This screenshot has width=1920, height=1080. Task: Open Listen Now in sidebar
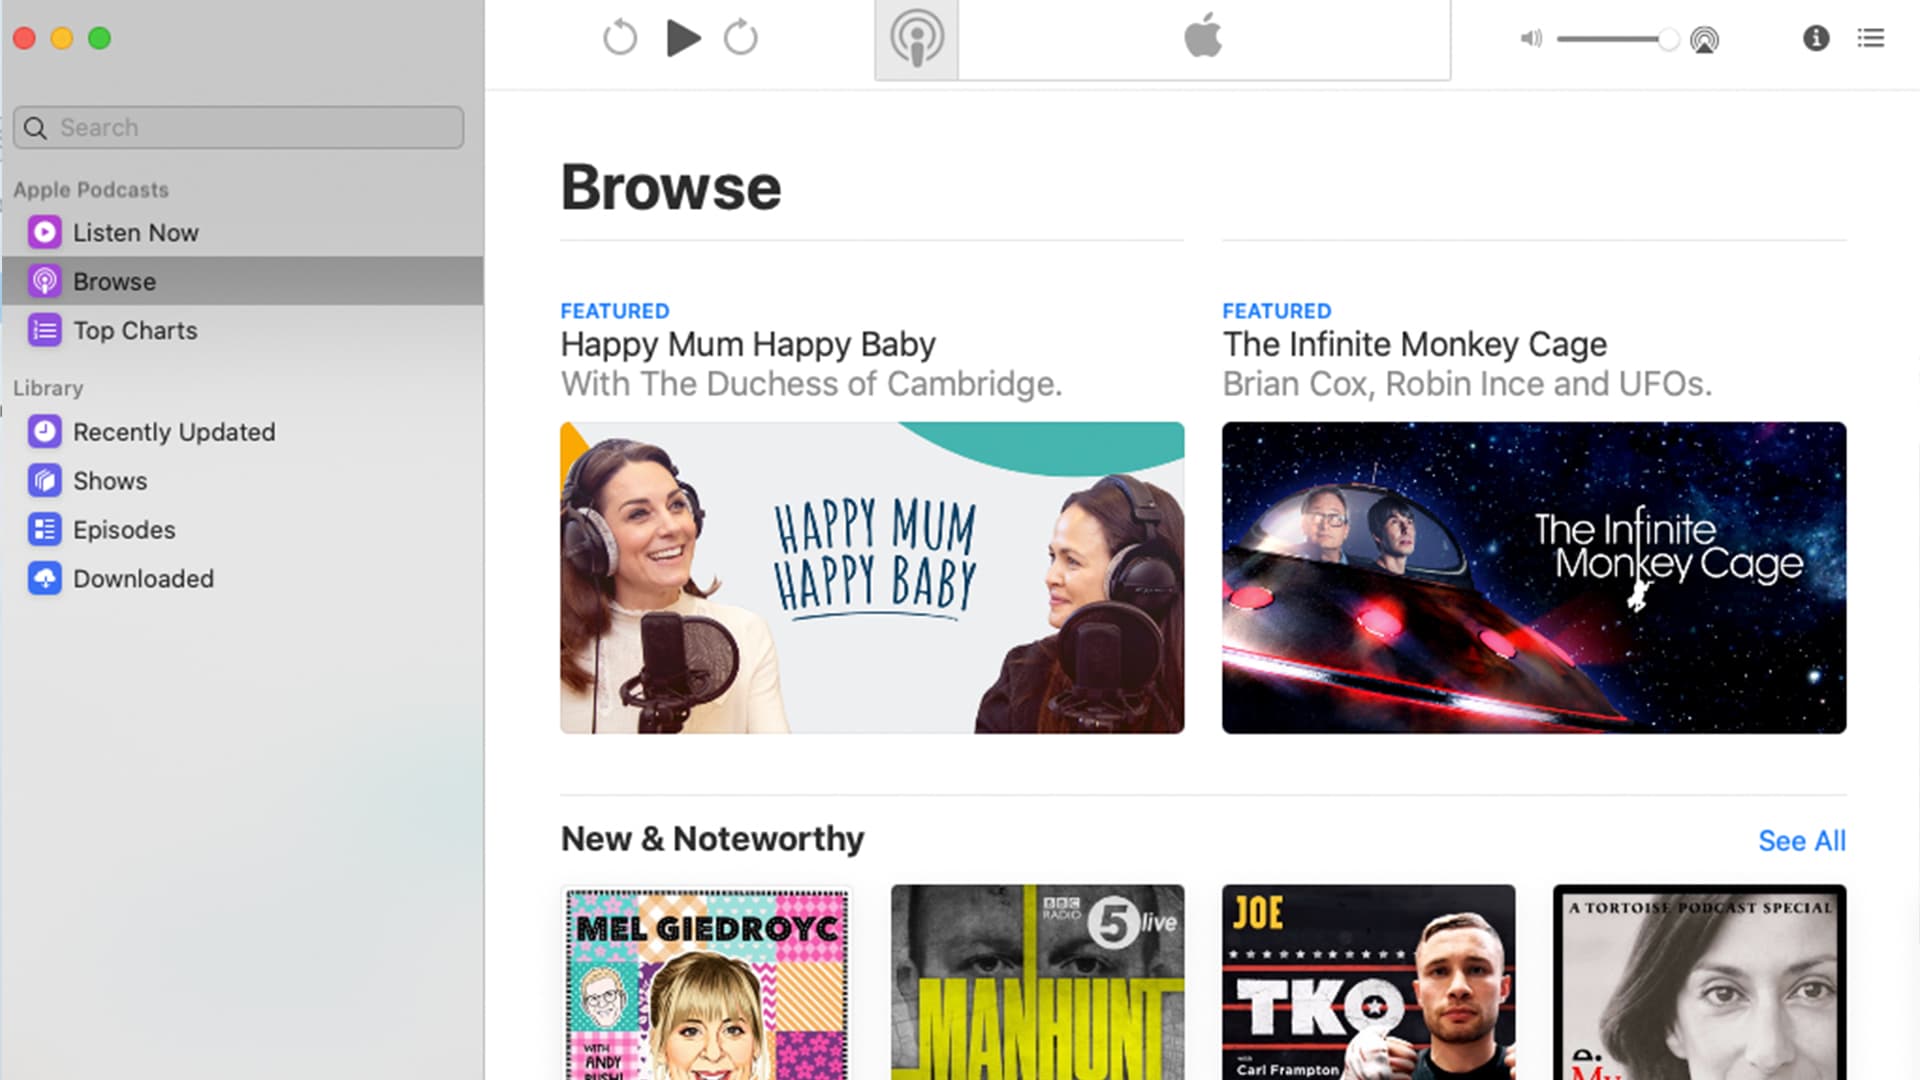(136, 233)
